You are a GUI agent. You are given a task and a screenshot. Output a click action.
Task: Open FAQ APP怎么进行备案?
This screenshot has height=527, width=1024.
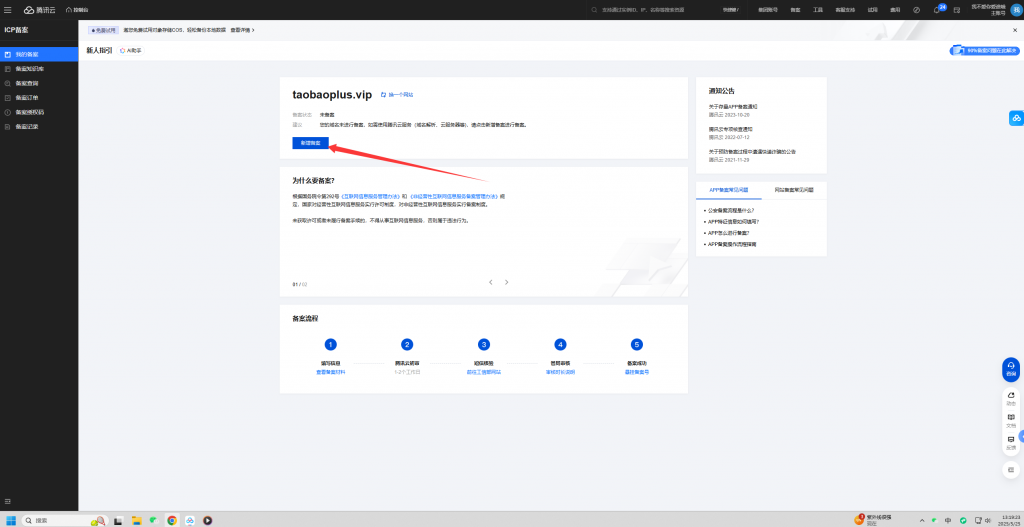(x=728, y=232)
